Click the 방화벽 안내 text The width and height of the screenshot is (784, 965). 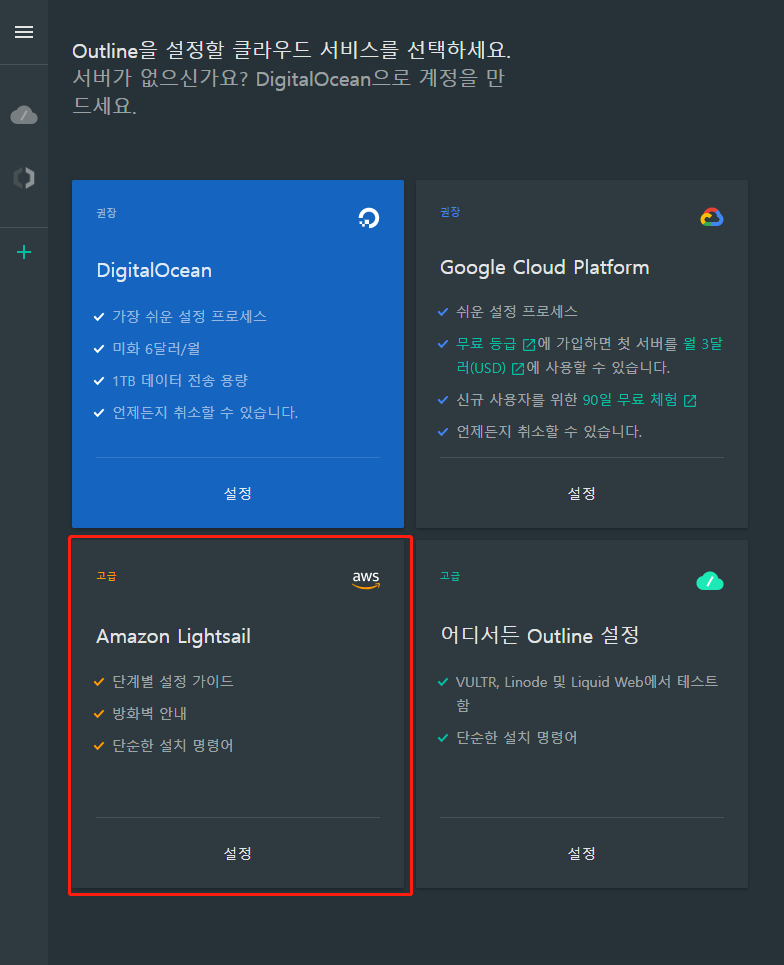point(150,713)
